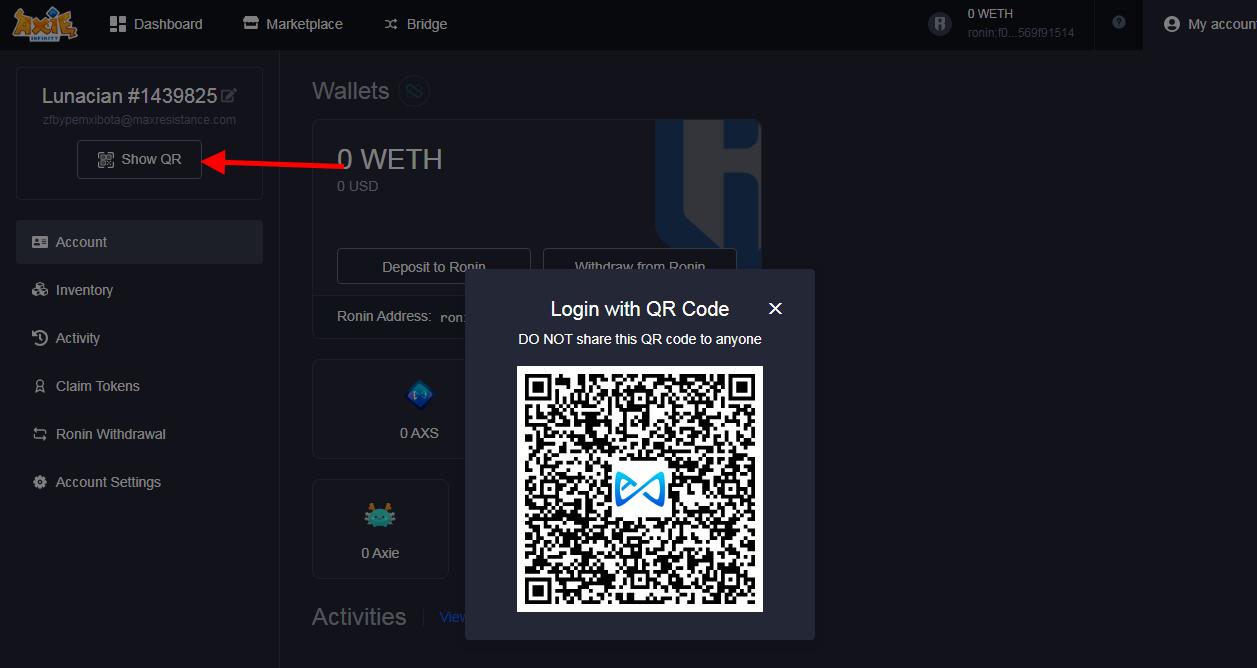Image resolution: width=1257 pixels, height=668 pixels.
Task: Go to Claim Tokens
Action: 139,386
